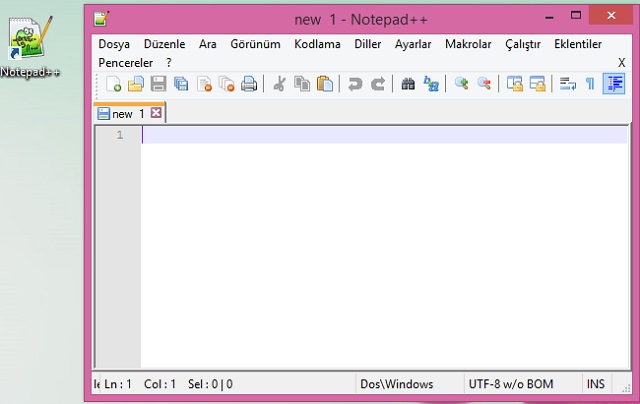This screenshot has height=404, width=640.
Task: Create a new document with the New toolbar icon
Action: click(x=113, y=84)
